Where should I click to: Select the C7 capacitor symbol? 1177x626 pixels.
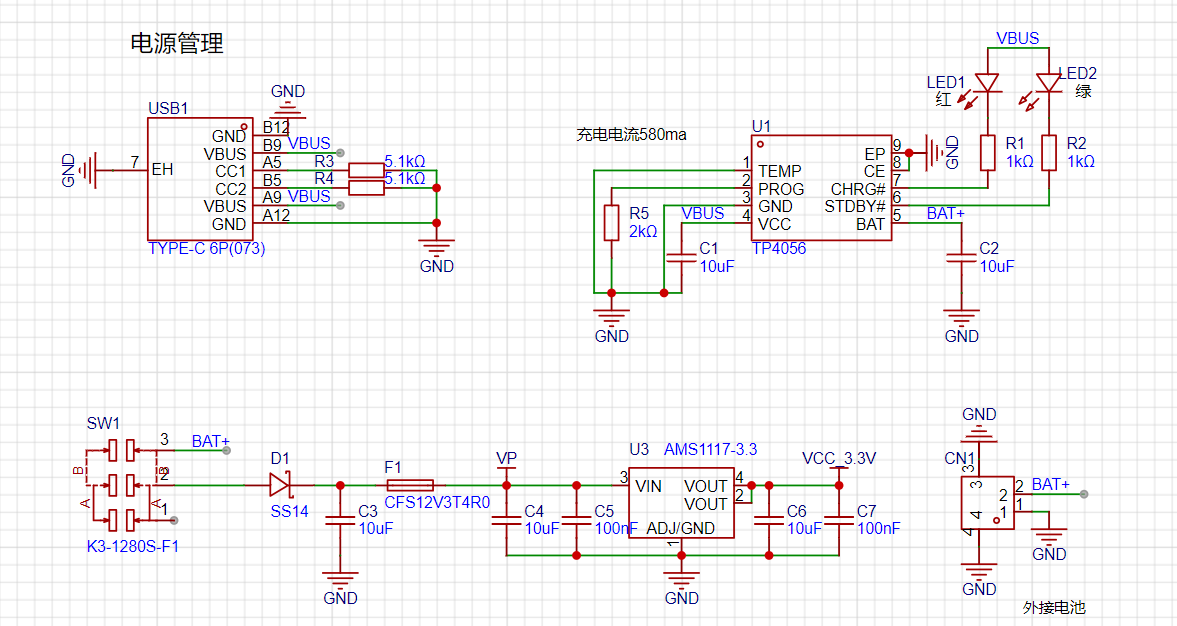coord(838,519)
